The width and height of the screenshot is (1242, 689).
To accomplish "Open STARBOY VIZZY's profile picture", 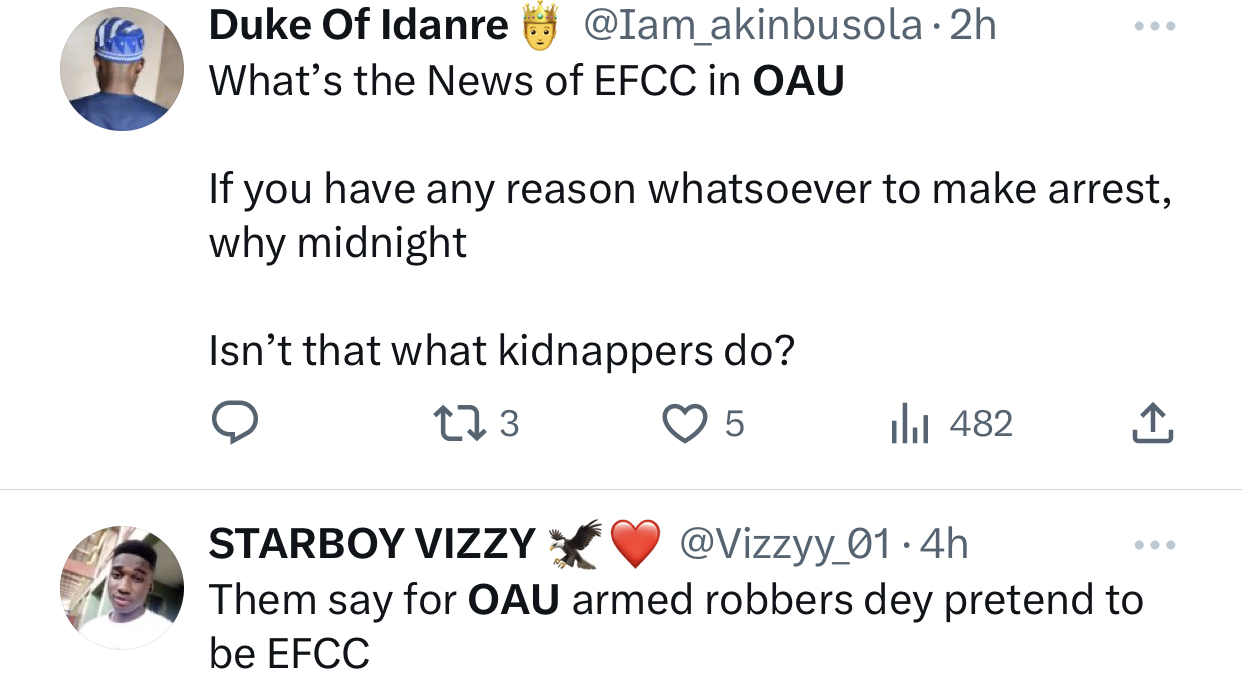I will 122,589.
